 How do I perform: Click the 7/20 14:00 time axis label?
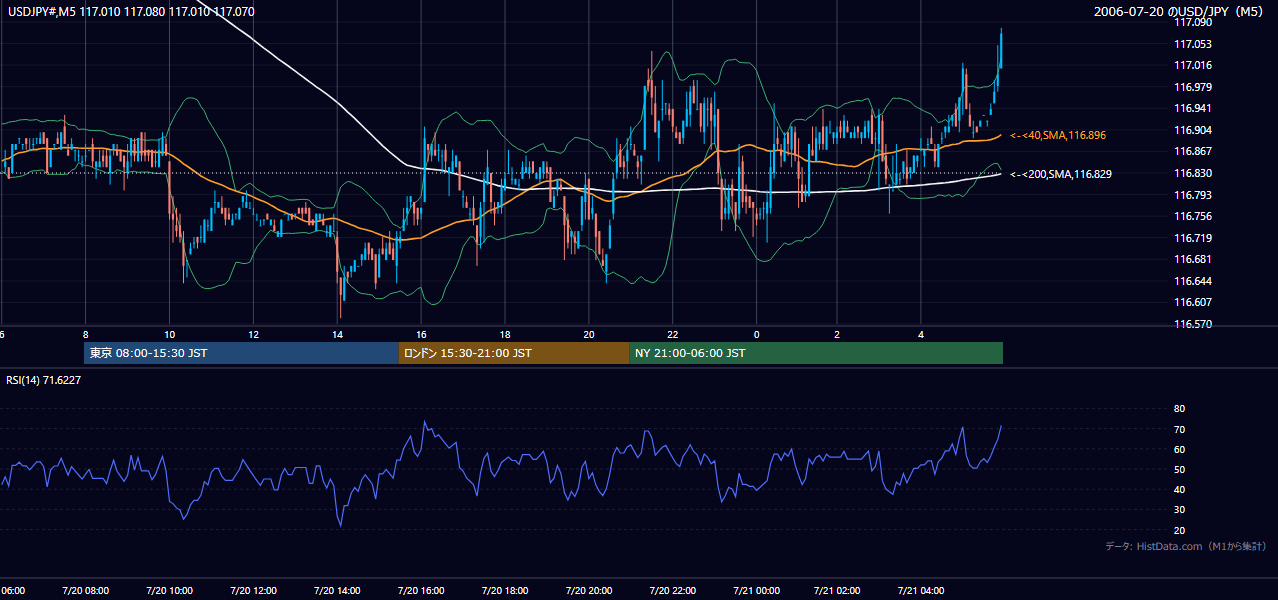pyautogui.click(x=337, y=590)
